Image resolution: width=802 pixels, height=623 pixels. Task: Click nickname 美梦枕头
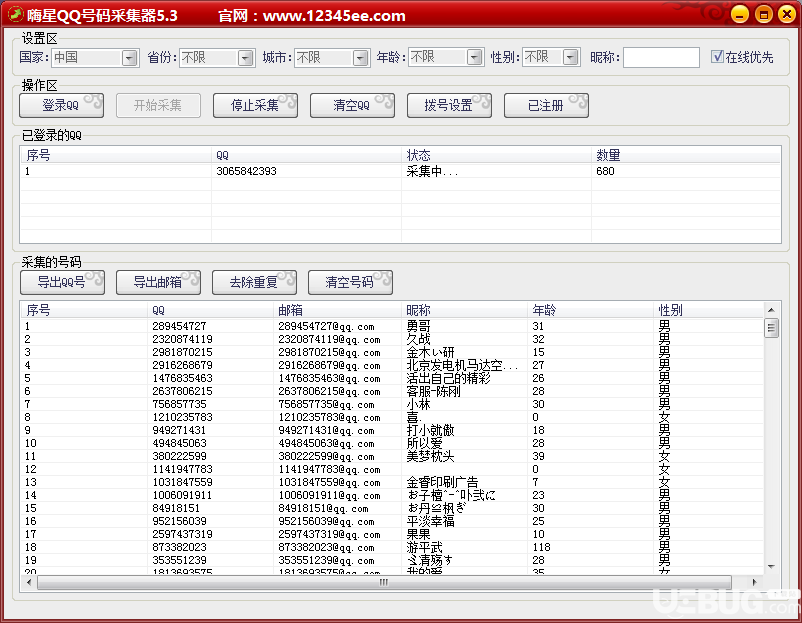430,456
